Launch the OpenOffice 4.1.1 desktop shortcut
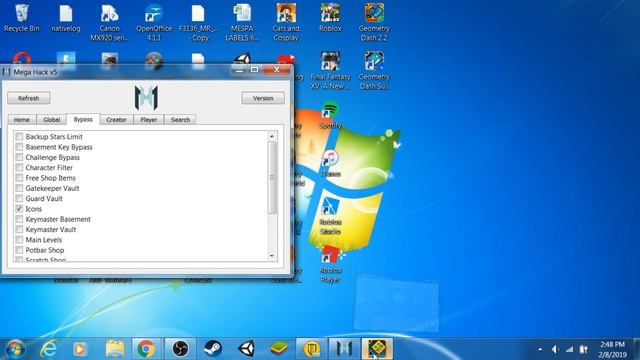The width and height of the screenshot is (640, 360). pyautogui.click(x=154, y=22)
